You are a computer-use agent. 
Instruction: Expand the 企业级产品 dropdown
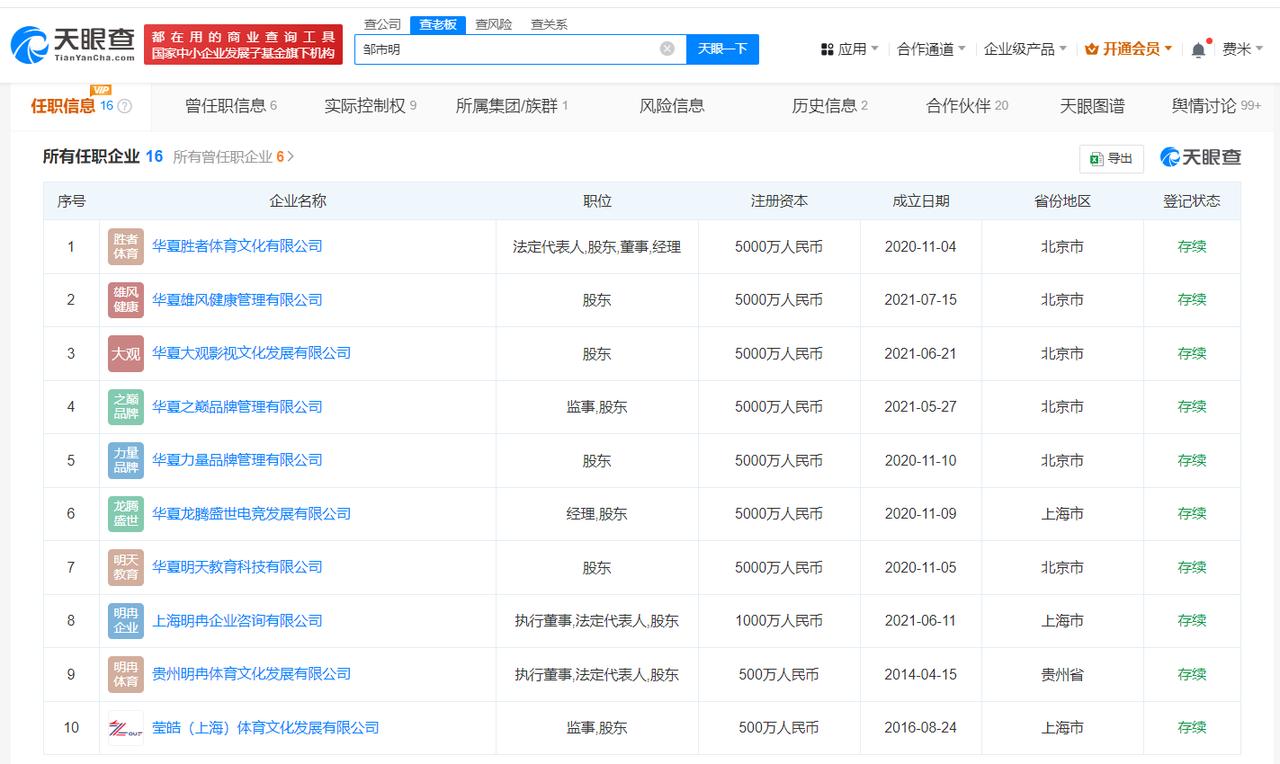[x=1025, y=49]
